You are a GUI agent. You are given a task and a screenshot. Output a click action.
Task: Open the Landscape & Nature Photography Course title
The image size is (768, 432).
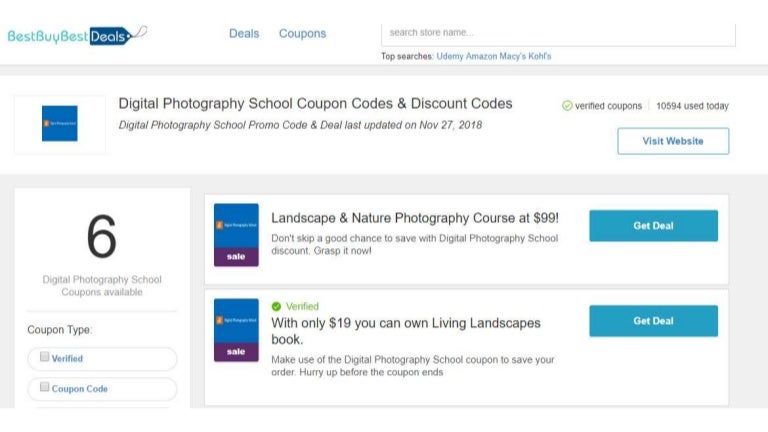tap(415, 218)
